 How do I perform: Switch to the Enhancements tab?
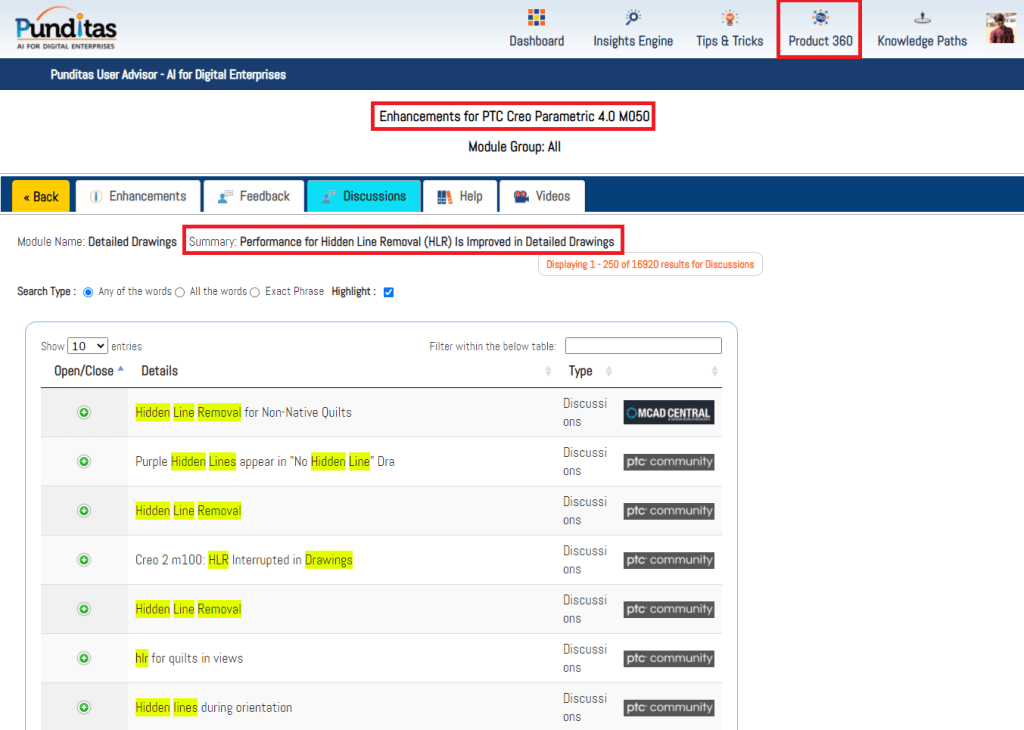(137, 196)
